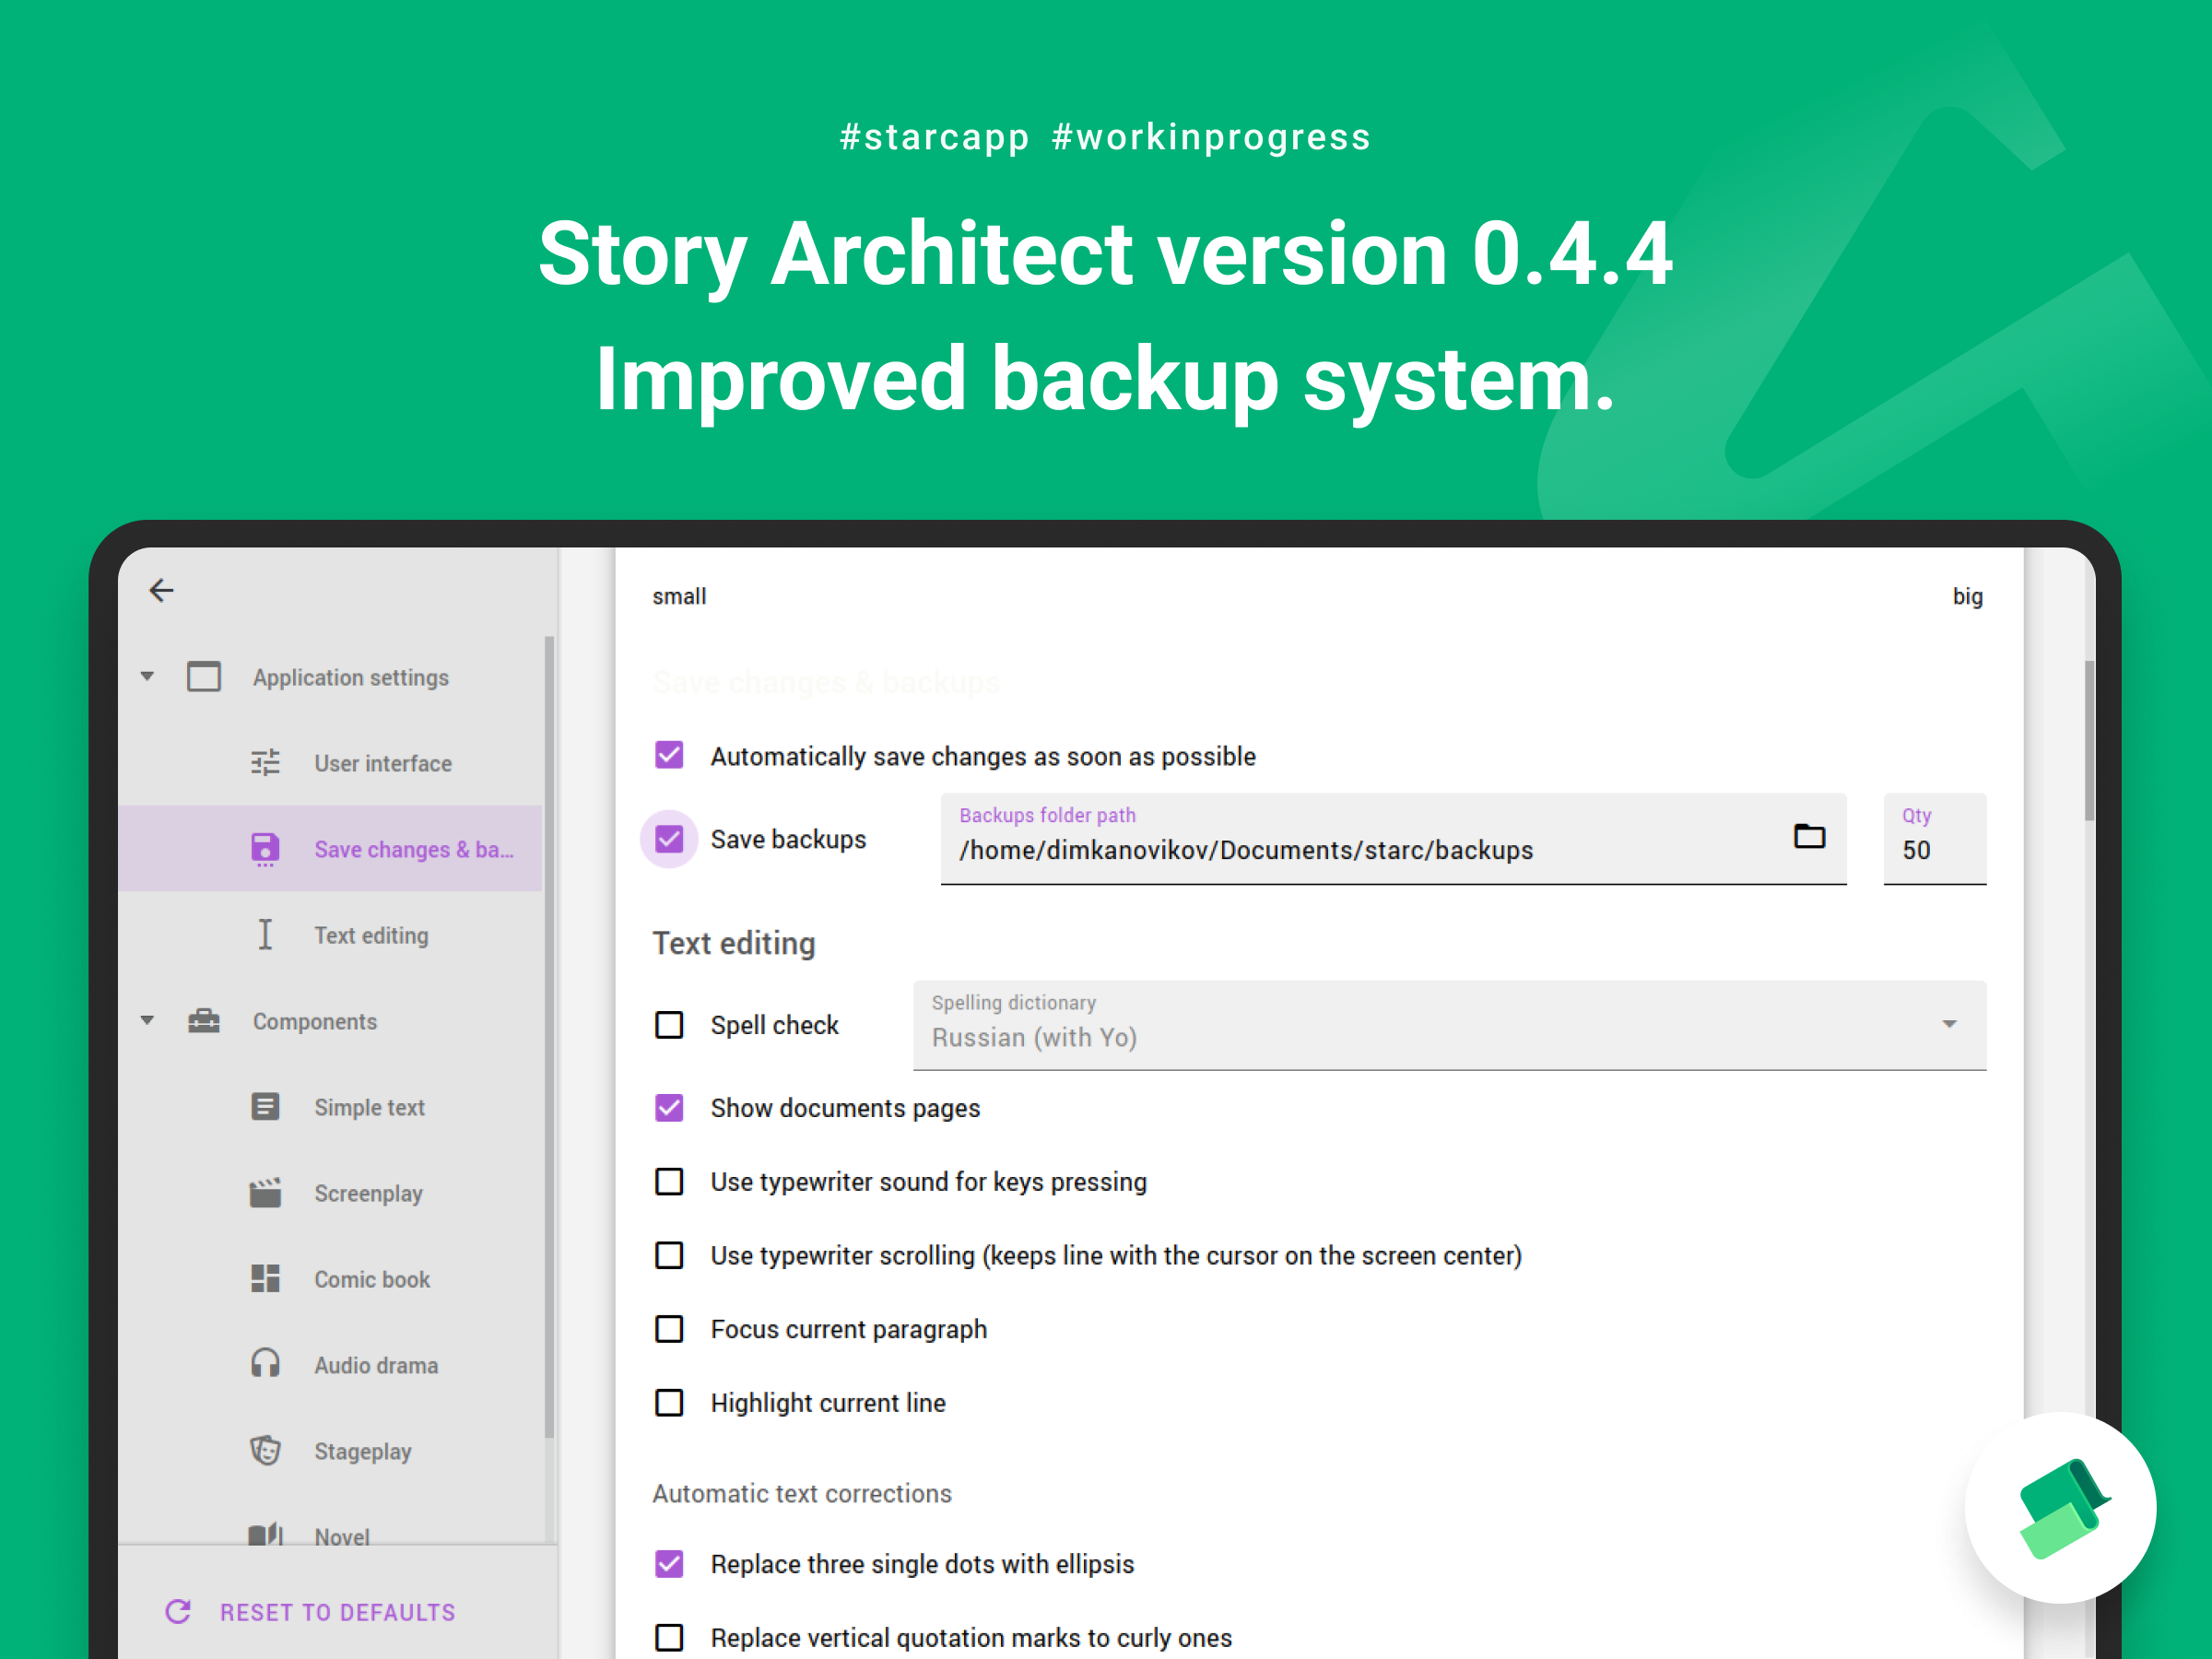The height and width of the screenshot is (1659, 2212).
Task: Open Simple text component settings
Action: [x=330, y=1107]
